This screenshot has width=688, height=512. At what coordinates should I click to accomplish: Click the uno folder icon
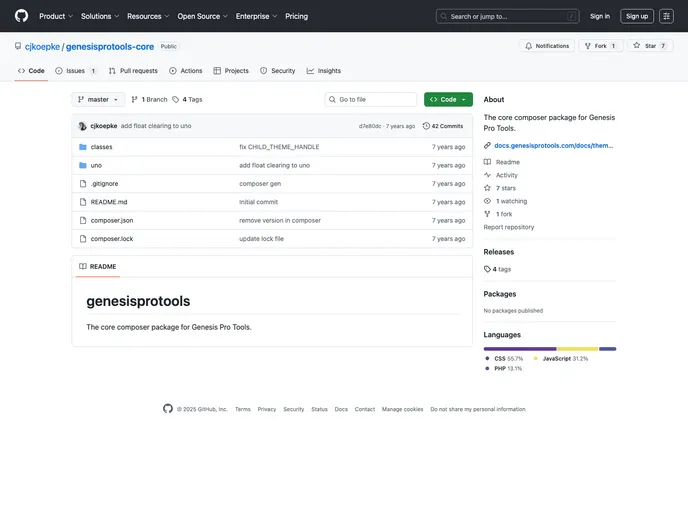82,165
